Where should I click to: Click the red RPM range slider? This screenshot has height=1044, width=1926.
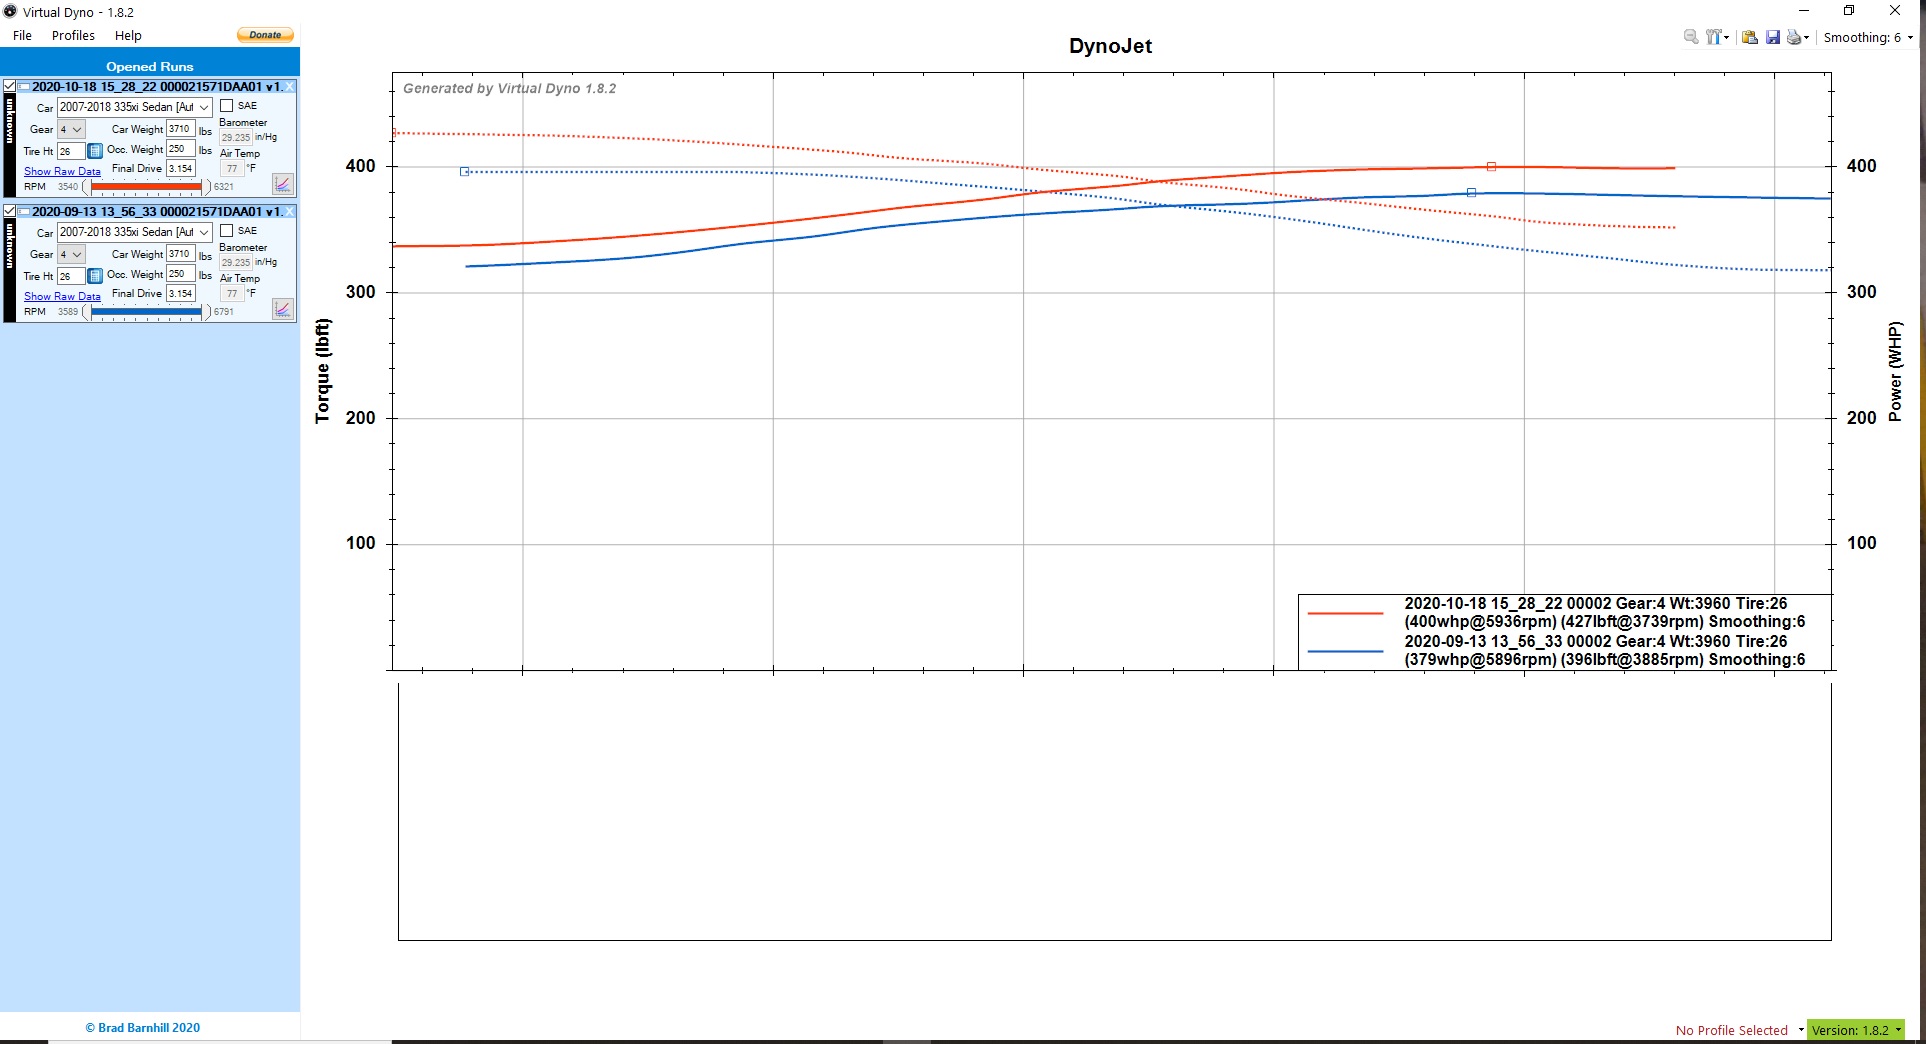146,187
